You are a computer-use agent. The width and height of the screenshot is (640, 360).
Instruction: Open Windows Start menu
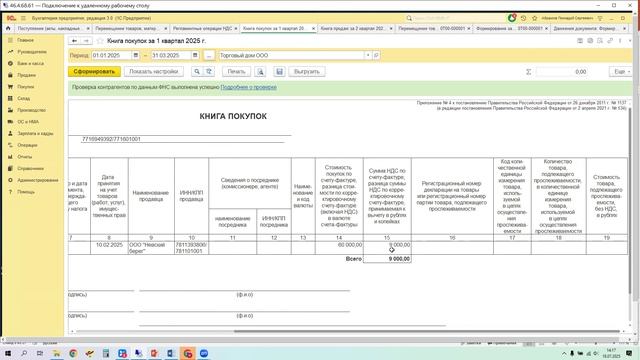(x=8, y=353)
